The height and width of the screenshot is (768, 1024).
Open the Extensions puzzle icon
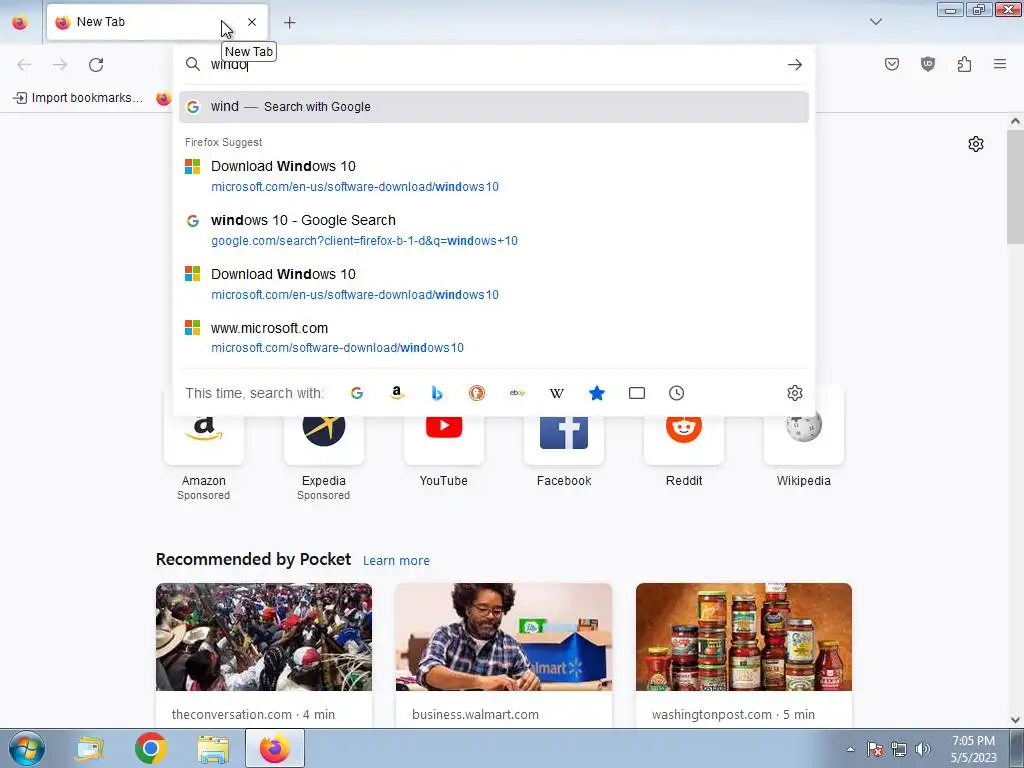pos(964,64)
